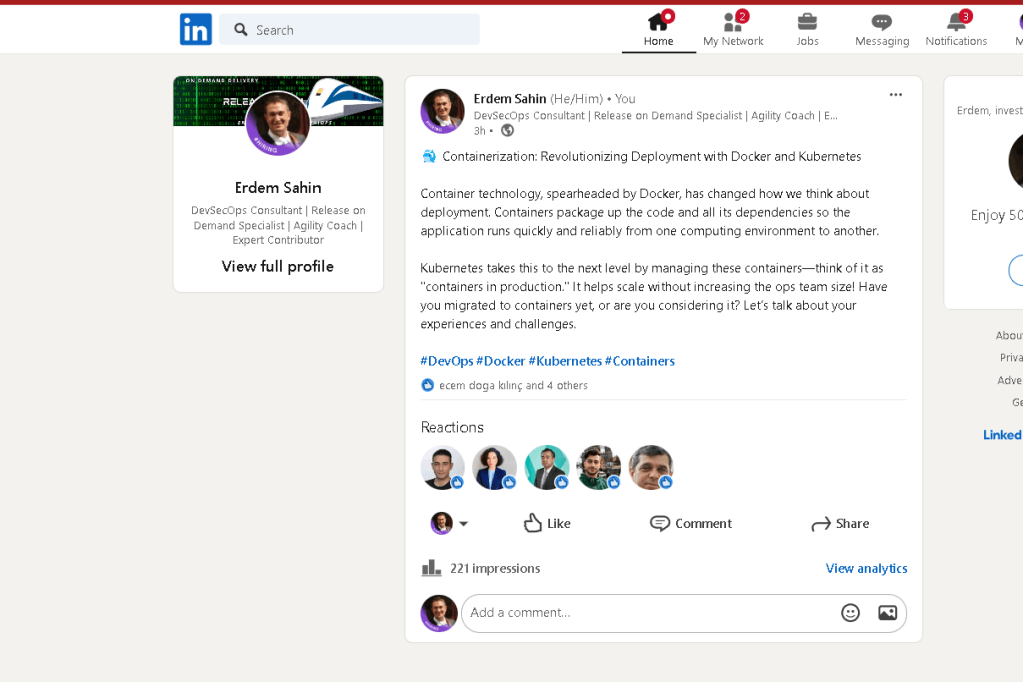Open the Jobs tab
The width and height of the screenshot is (1023, 682).
pos(807,29)
